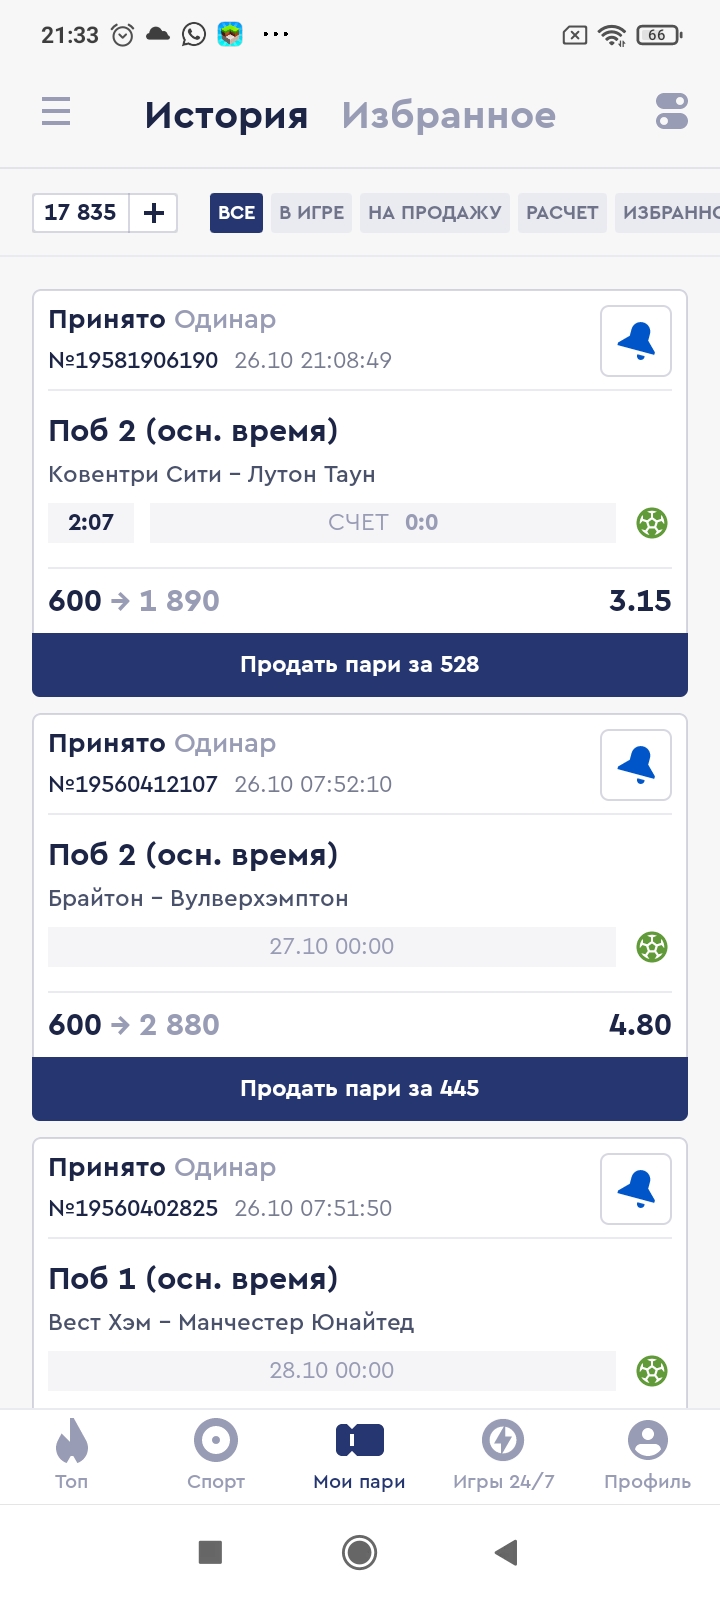Switch to the Избранное heading tab
This screenshot has height=1600, width=720.
[x=449, y=116]
